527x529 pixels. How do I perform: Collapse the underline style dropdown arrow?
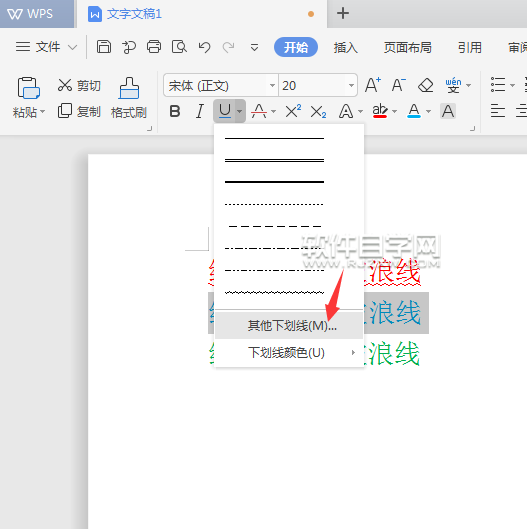240,111
